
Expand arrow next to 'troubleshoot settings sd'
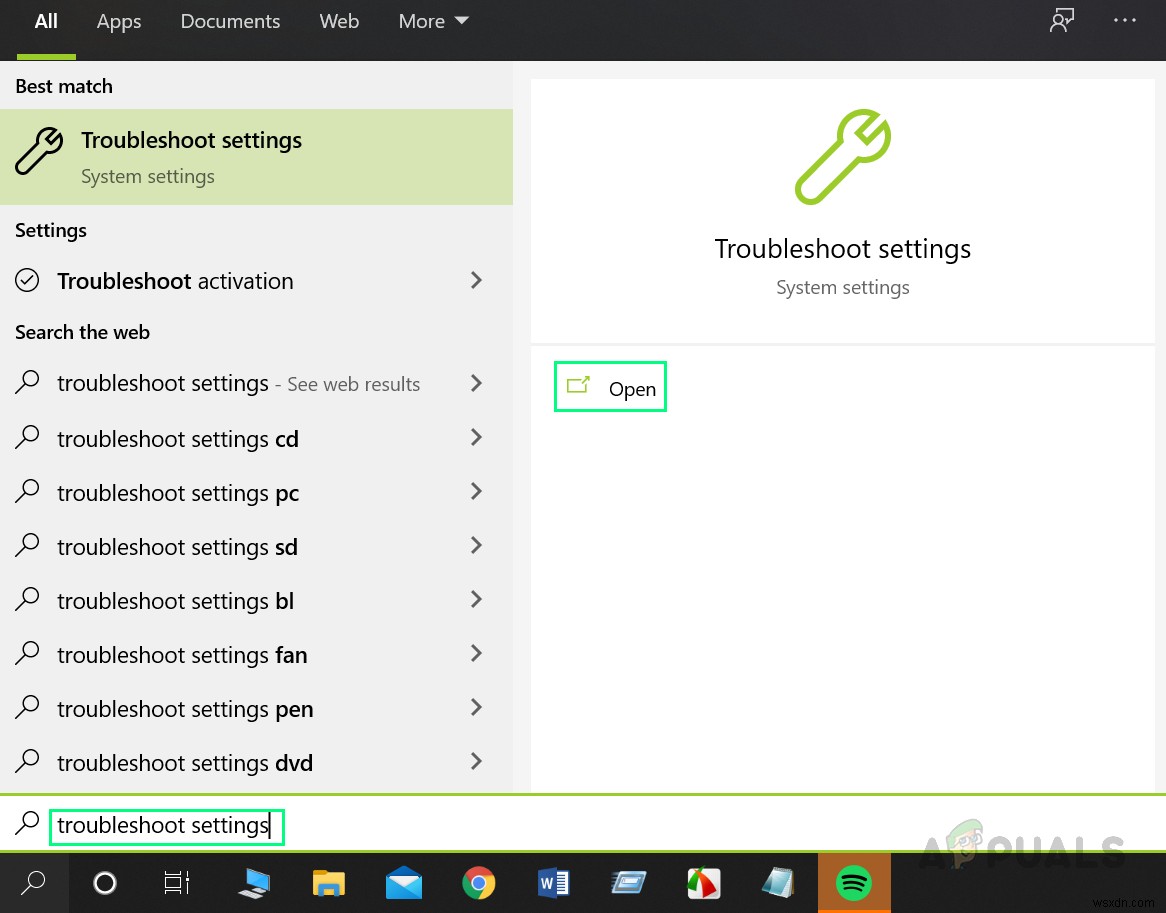[477, 546]
